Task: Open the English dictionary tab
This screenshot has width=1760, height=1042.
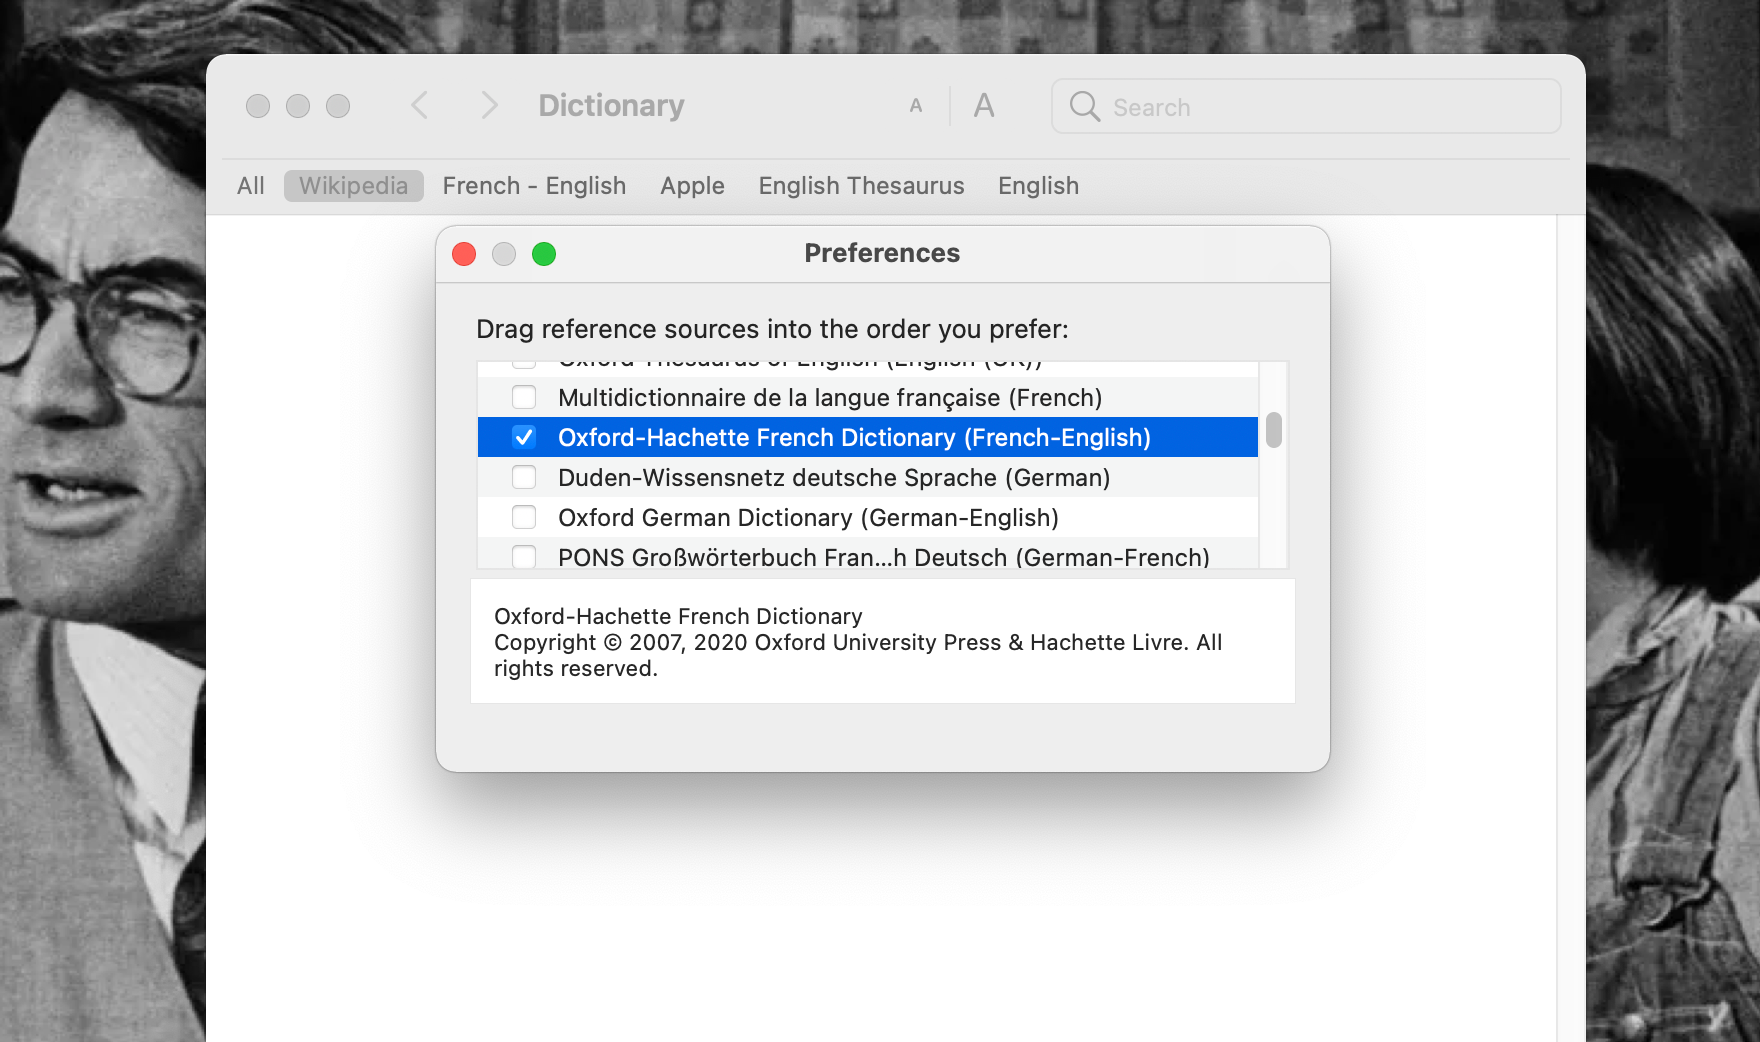Action: tap(1038, 186)
